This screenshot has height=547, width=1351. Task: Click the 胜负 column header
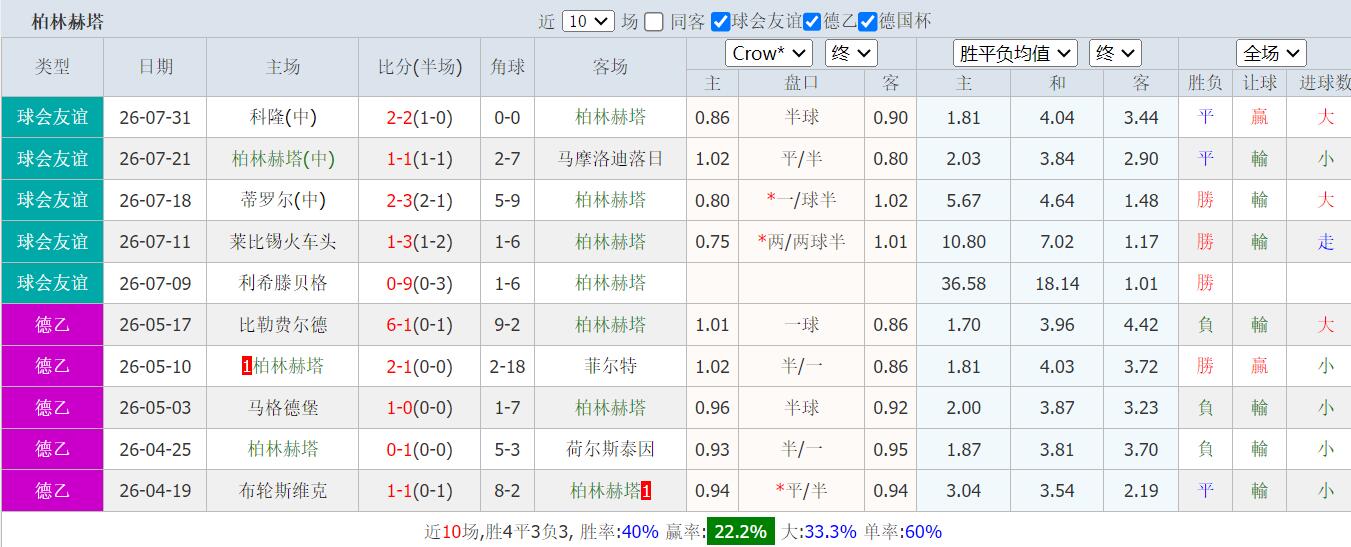pyautogui.click(x=1205, y=83)
